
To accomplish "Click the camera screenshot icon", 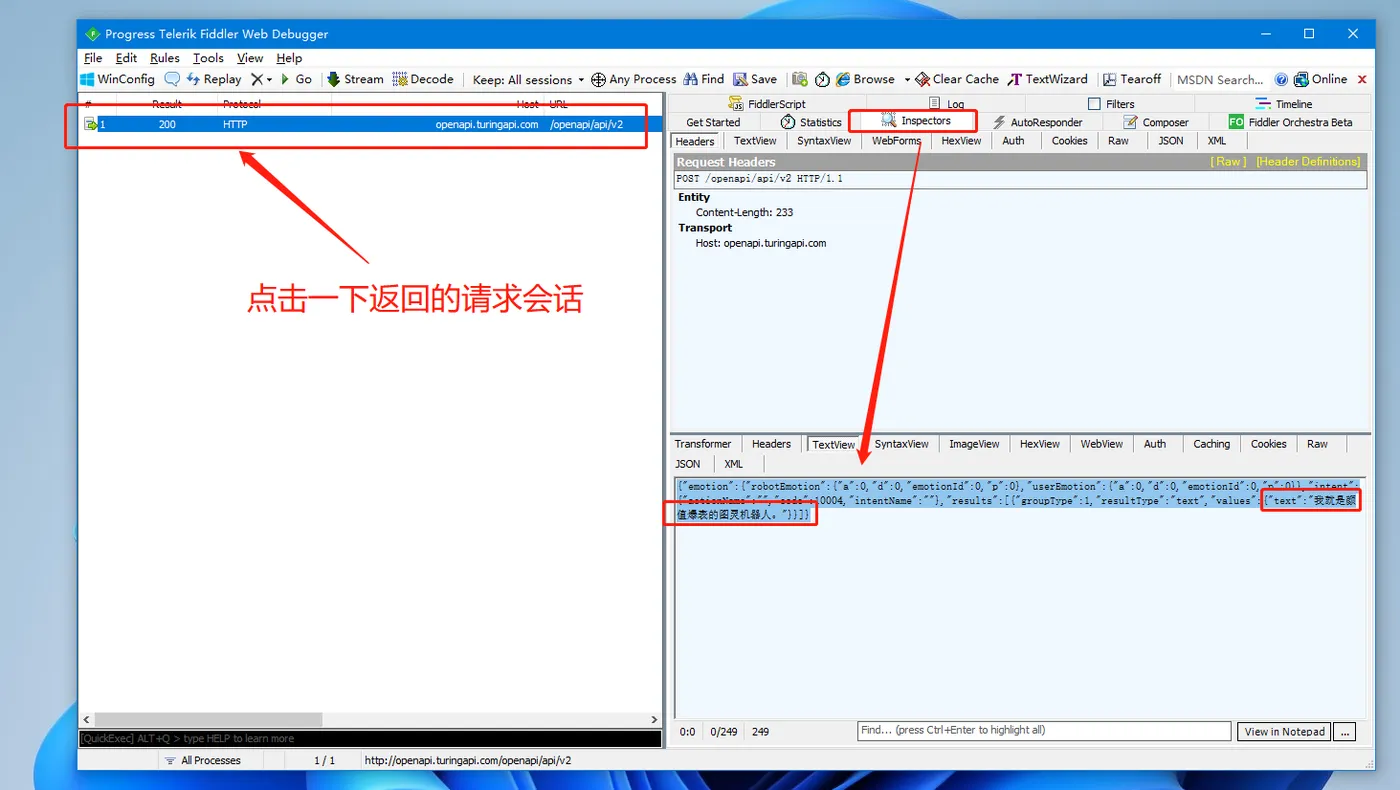I will click(x=800, y=79).
